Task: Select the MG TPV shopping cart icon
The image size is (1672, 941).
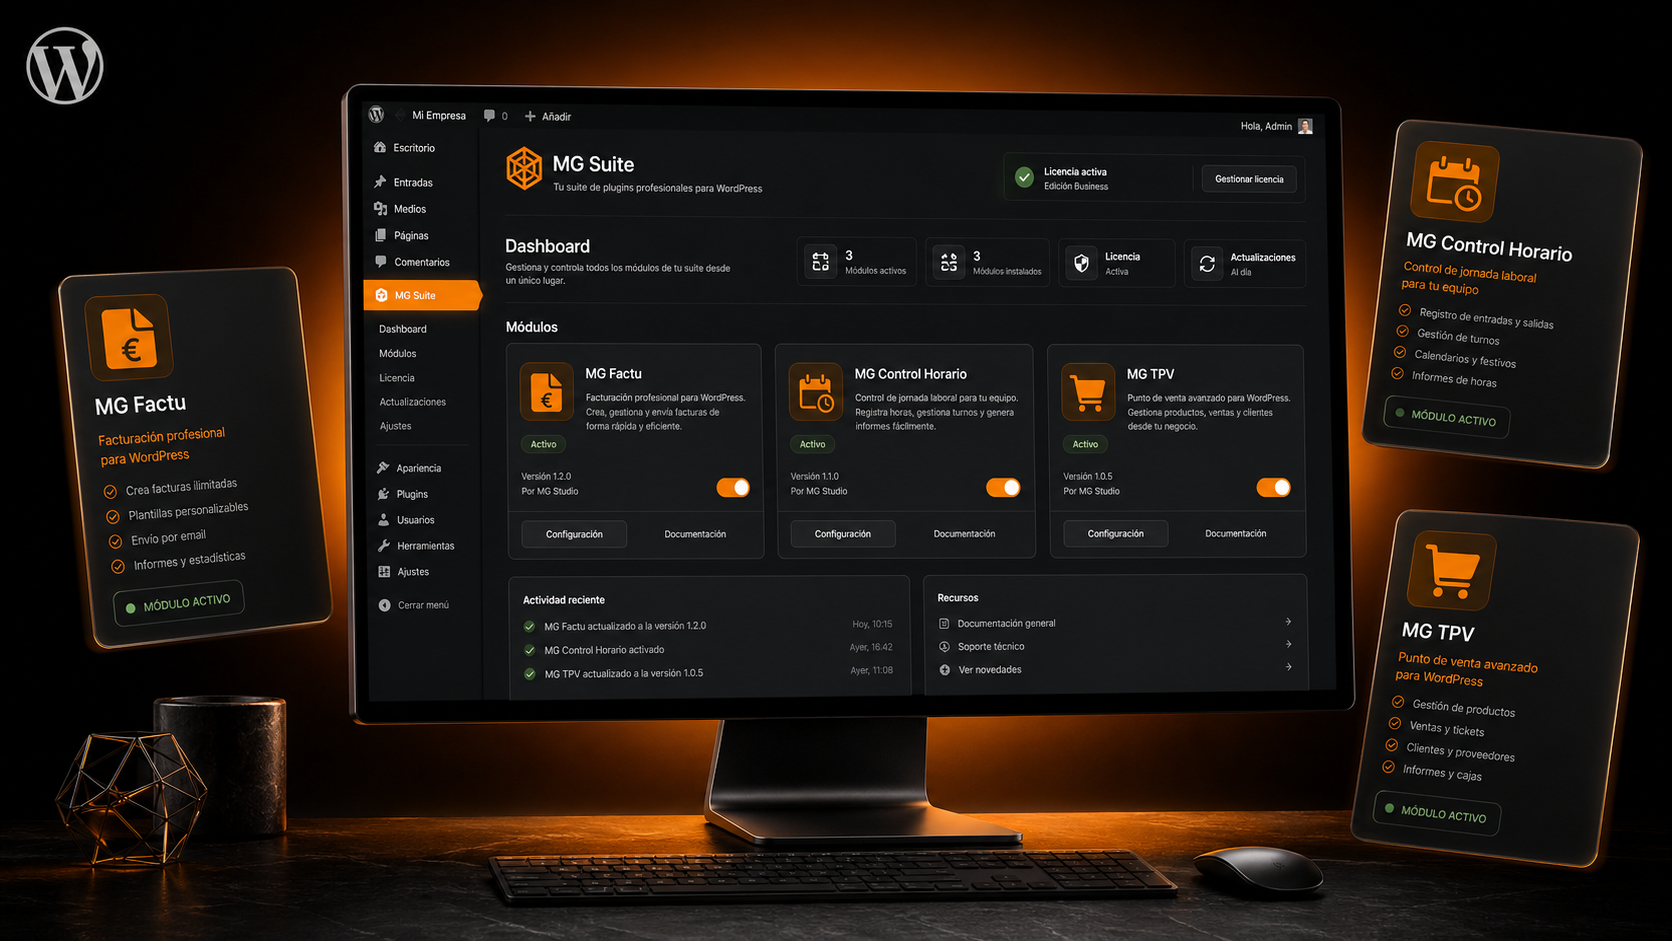Action: (x=1087, y=392)
